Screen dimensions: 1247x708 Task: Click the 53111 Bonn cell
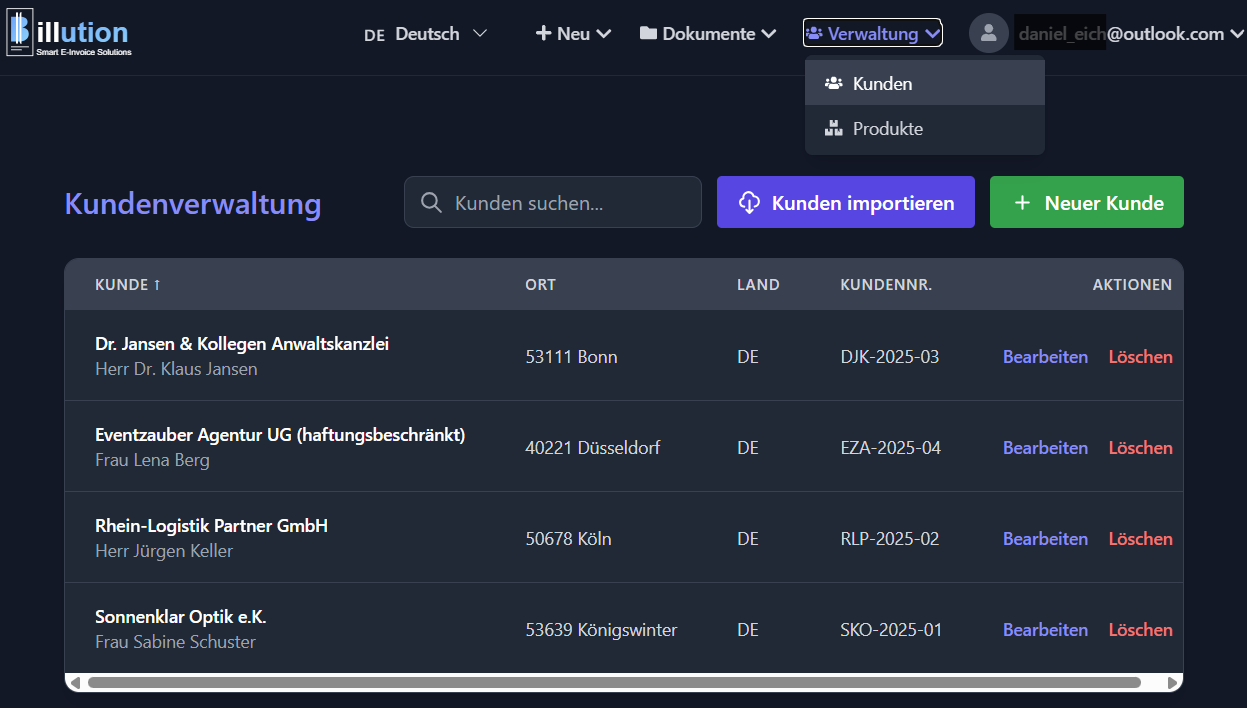(x=571, y=357)
